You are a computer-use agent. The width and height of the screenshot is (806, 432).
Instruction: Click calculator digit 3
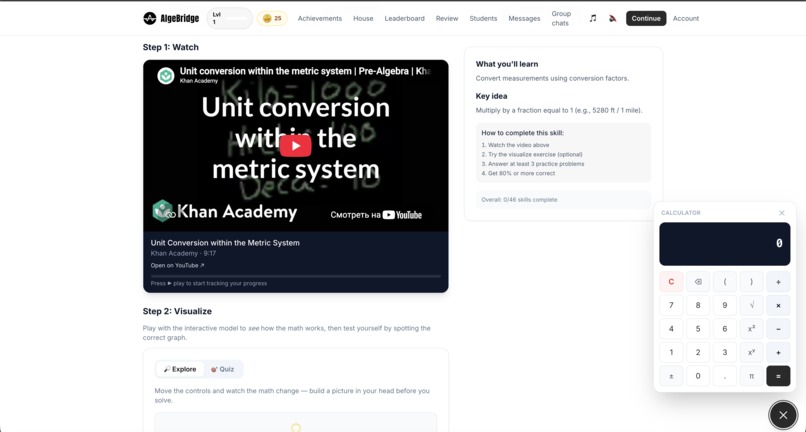725,352
